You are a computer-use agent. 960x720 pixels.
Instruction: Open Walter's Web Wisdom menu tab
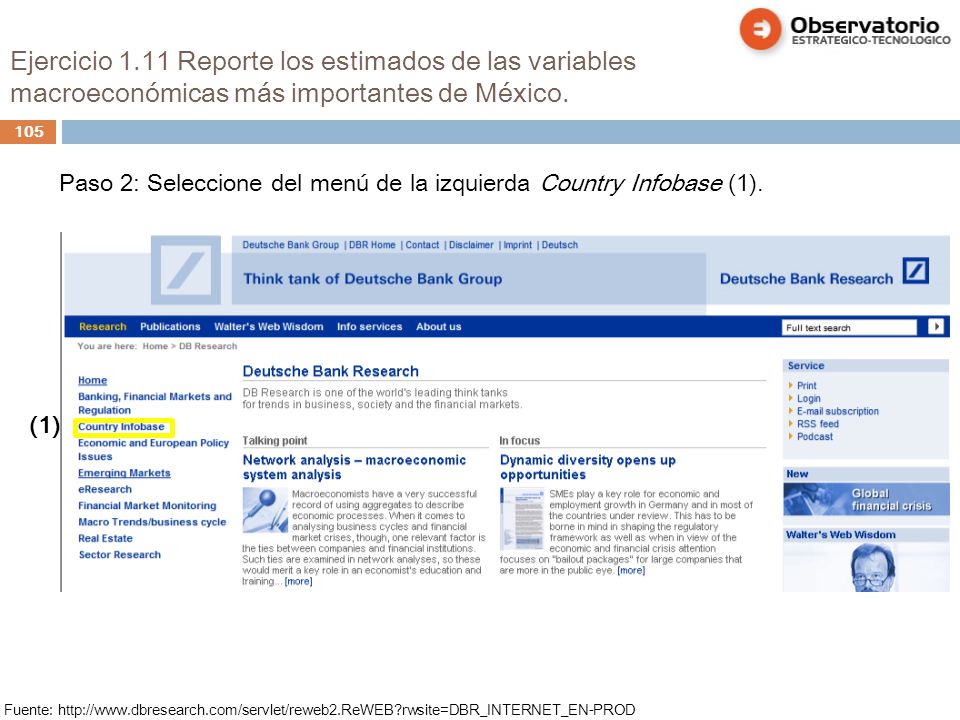pos(269,326)
